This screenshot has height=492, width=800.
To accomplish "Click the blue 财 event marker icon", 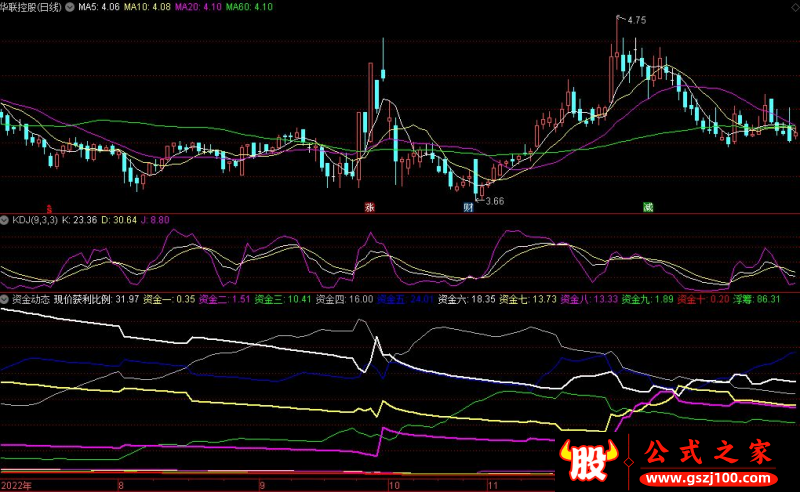I will (x=467, y=208).
